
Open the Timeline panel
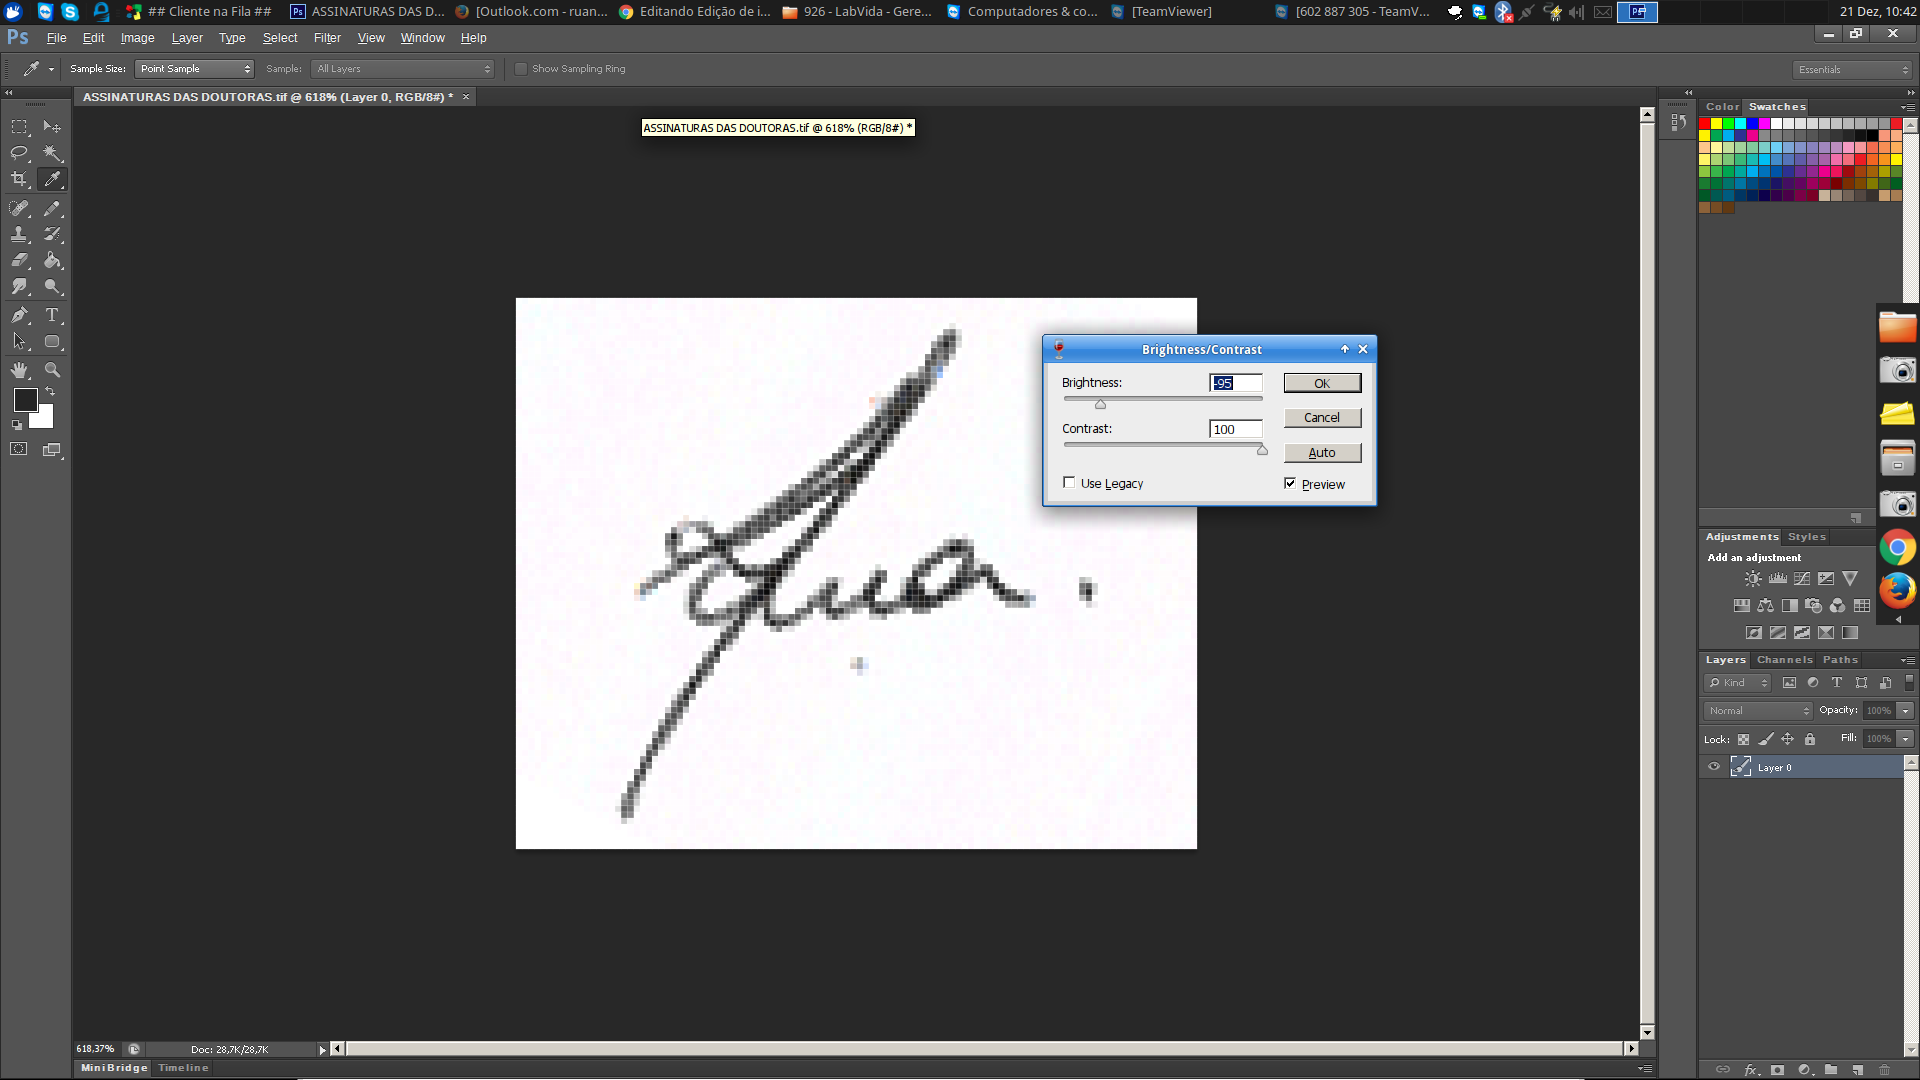pyautogui.click(x=184, y=1068)
